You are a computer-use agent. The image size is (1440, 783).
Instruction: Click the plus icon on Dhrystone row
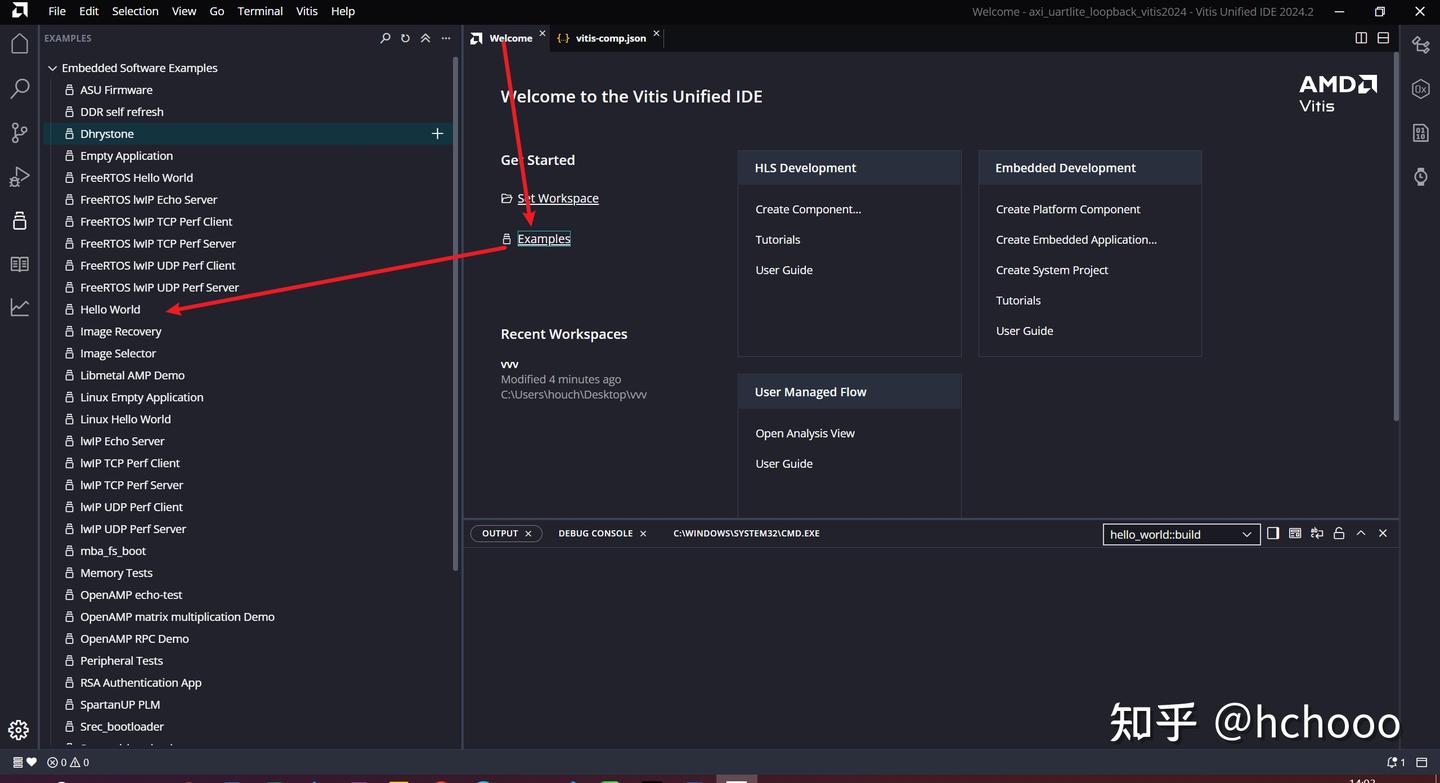(437, 133)
